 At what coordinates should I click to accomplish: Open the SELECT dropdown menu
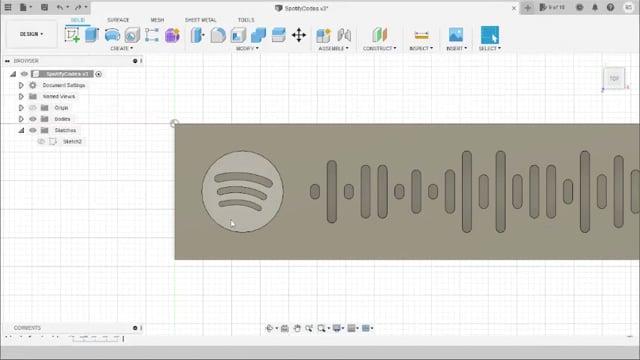tap(490, 49)
